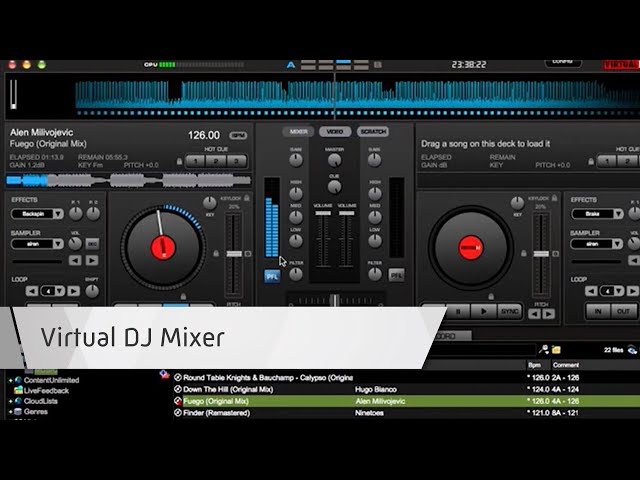
Task: Click the right deck KEY knob
Action: click(x=517, y=202)
